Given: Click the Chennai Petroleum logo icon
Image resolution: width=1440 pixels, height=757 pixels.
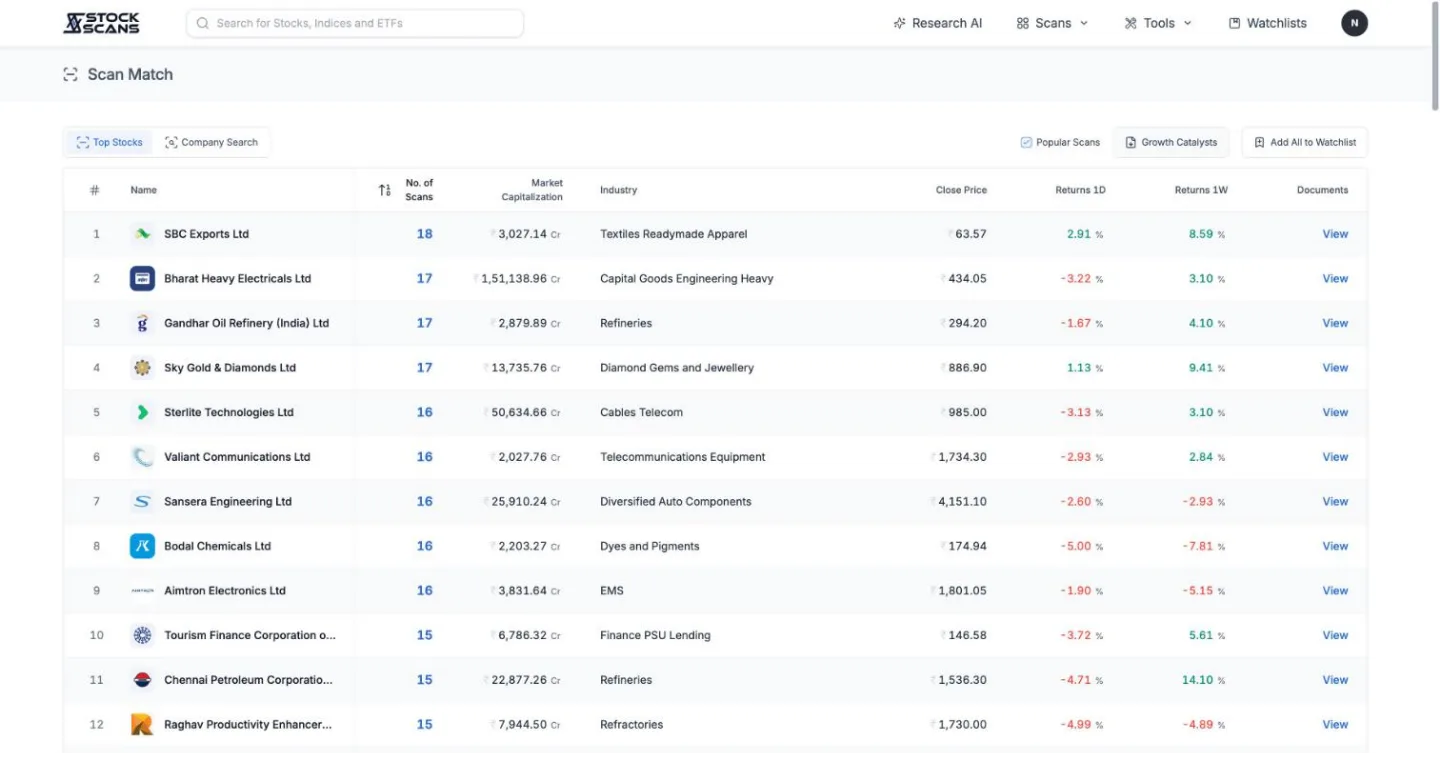Looking at the screenshot, I should click(142, 680).
